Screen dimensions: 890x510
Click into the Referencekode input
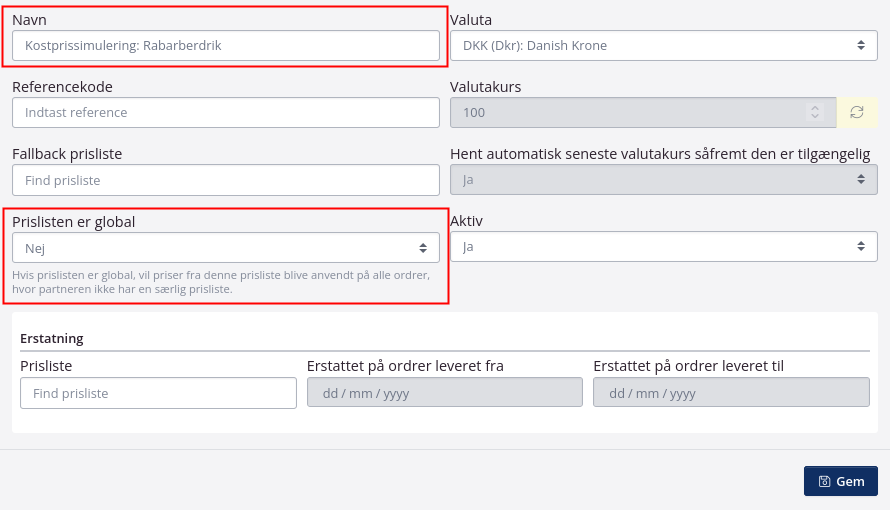225,112
